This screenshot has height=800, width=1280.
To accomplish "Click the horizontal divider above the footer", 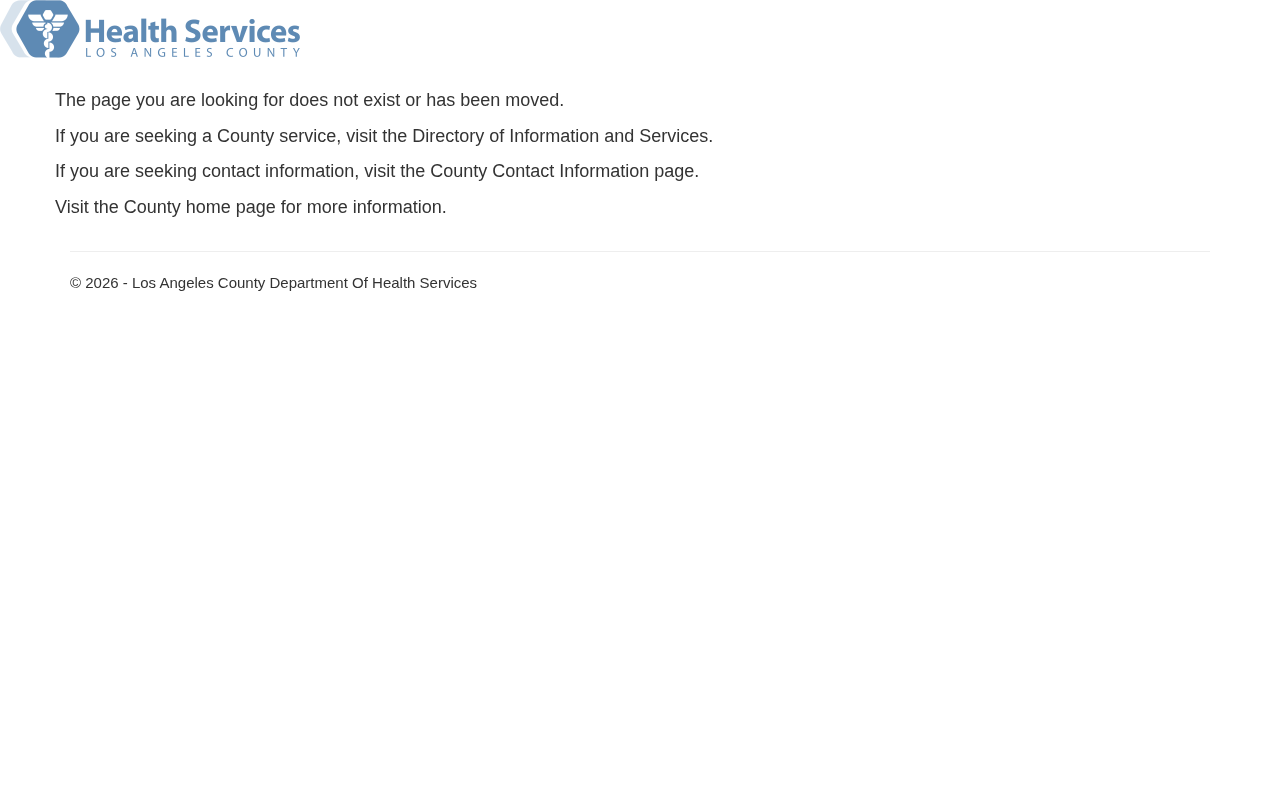I will click(640, 251).
